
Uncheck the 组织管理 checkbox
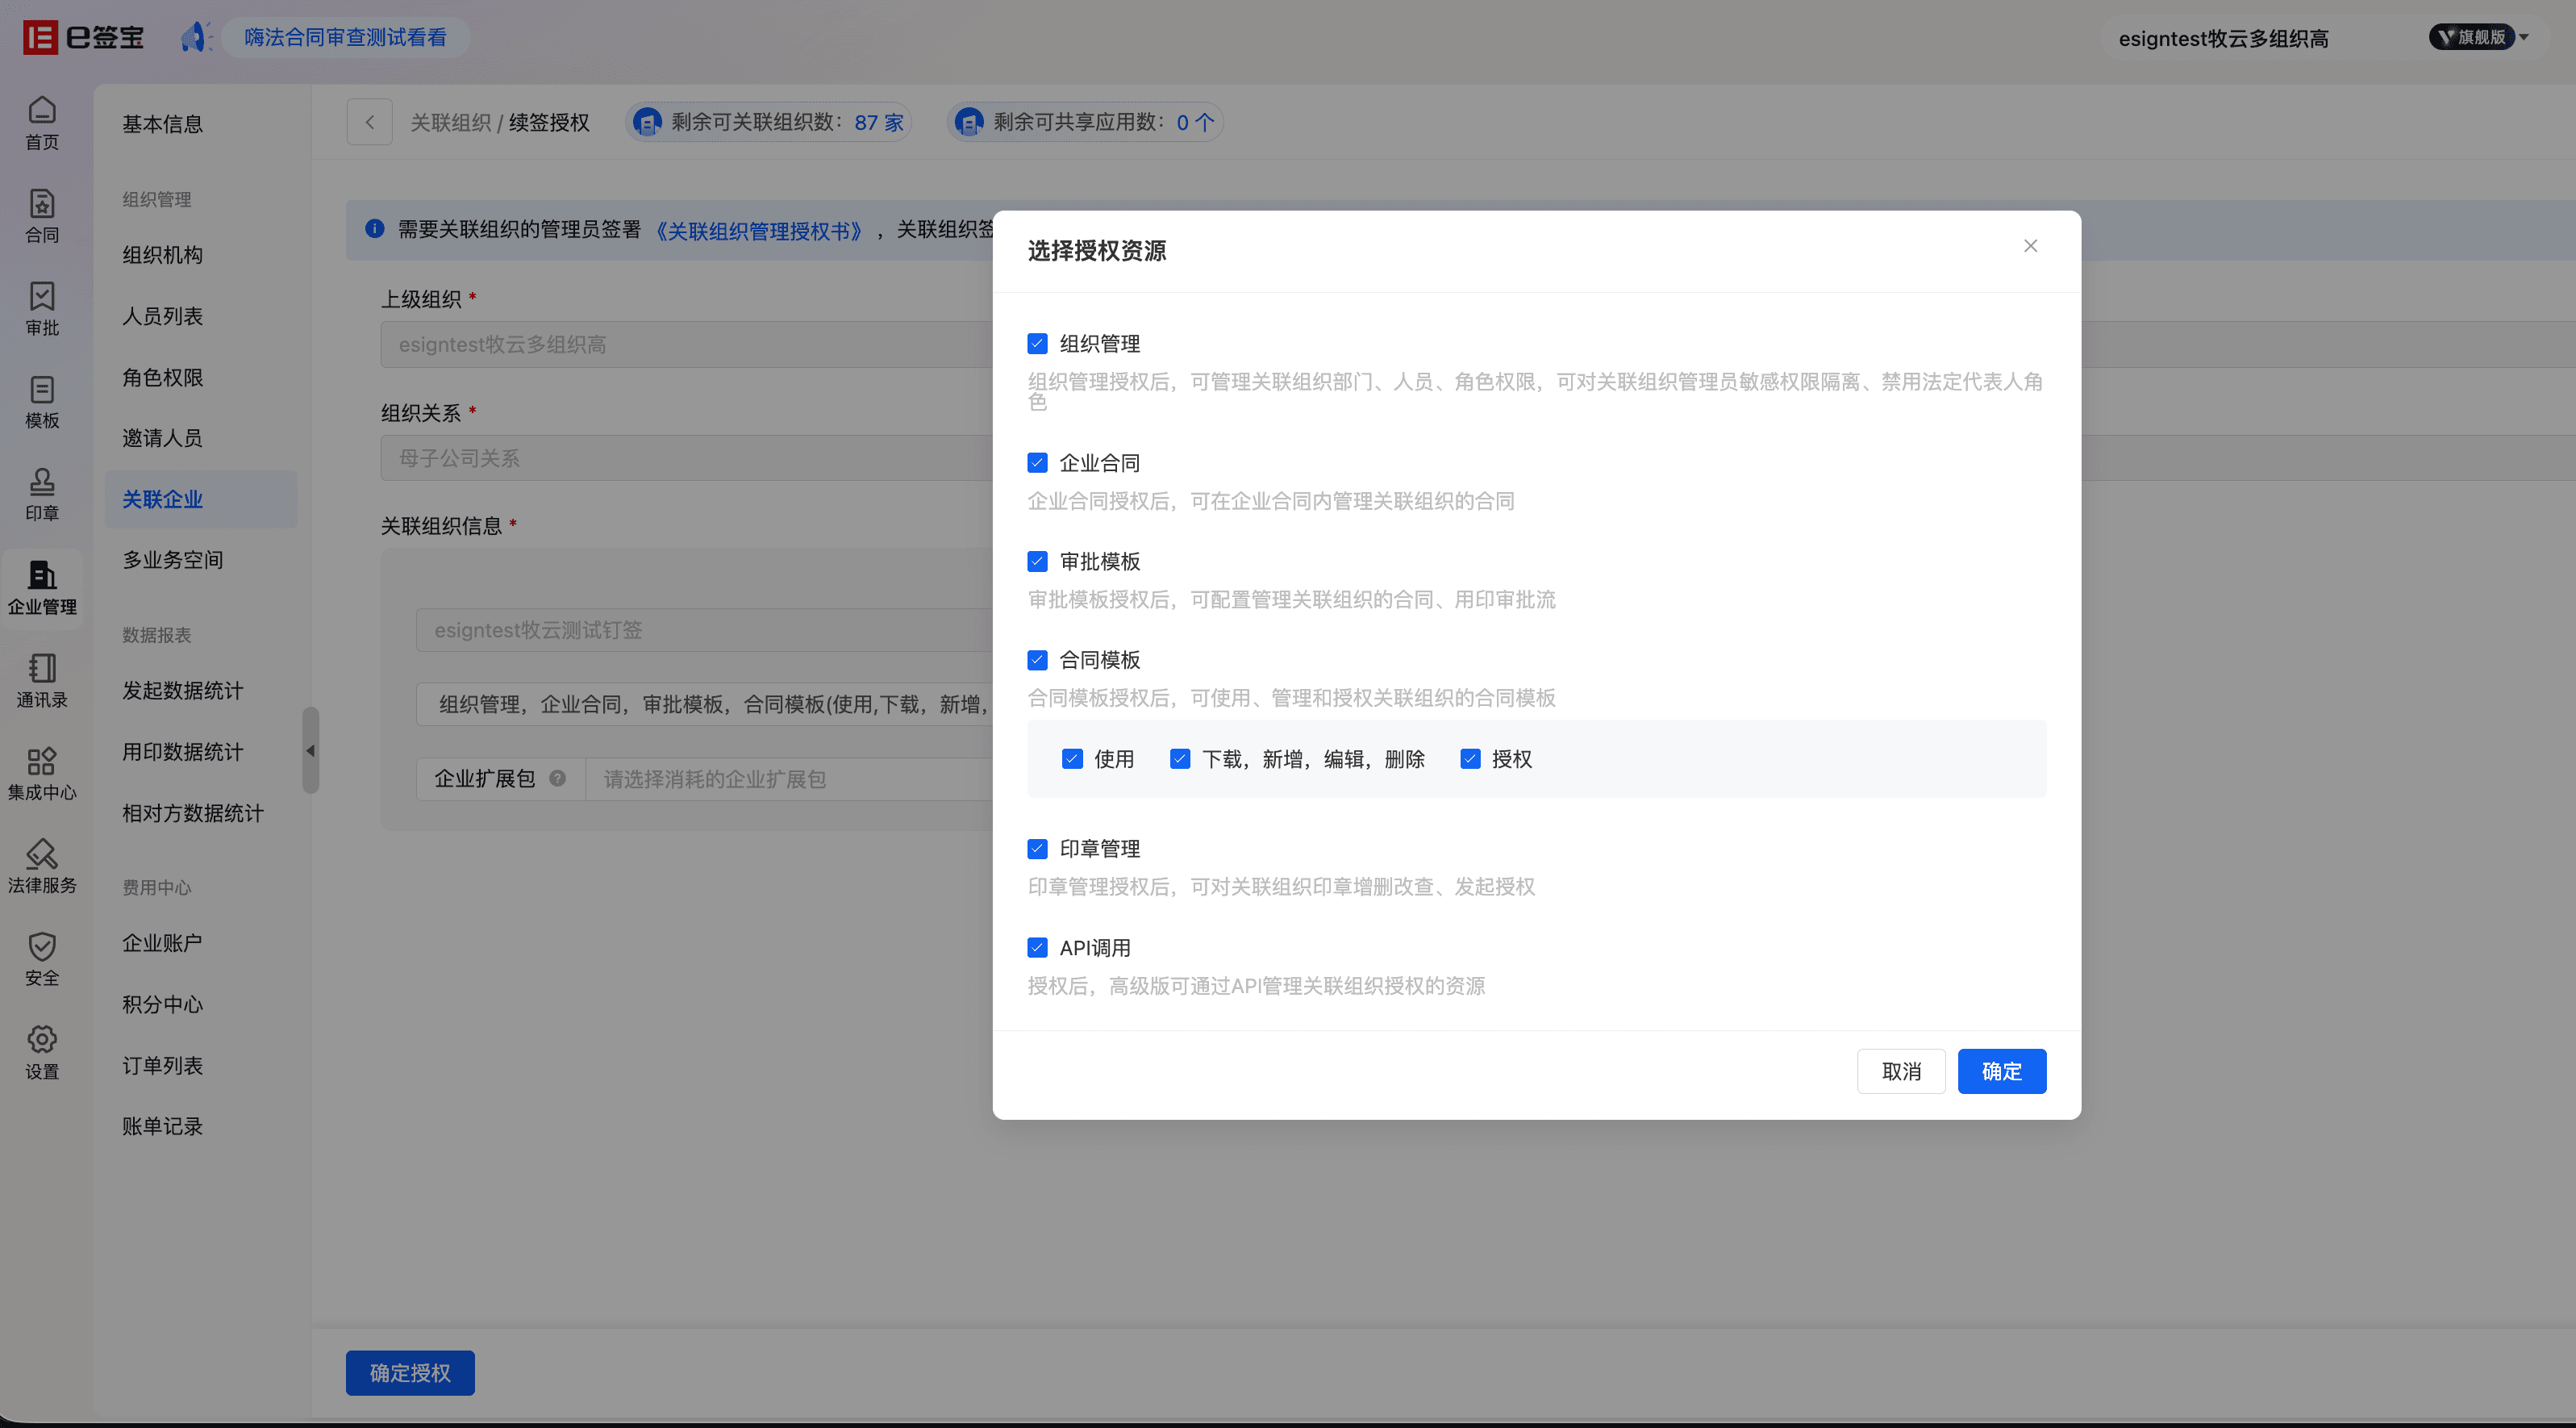point(1037,344)
